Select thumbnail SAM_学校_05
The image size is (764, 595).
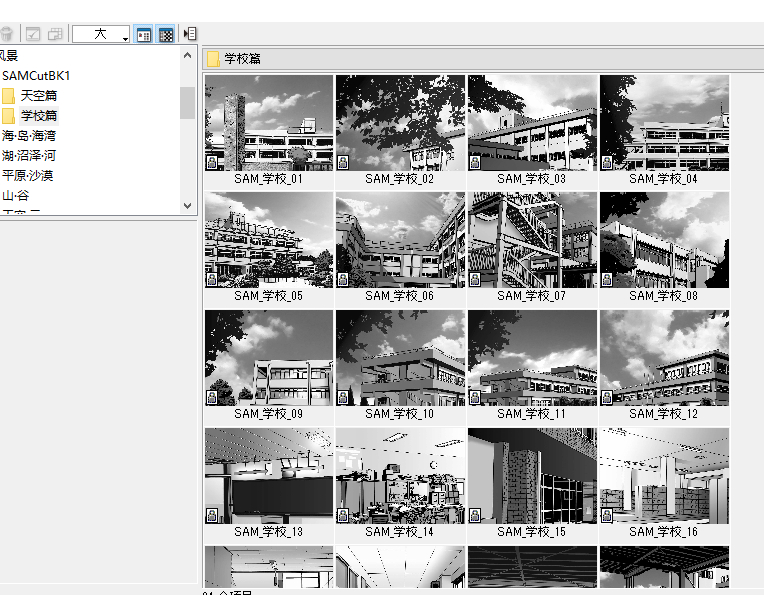pos(269,240)
